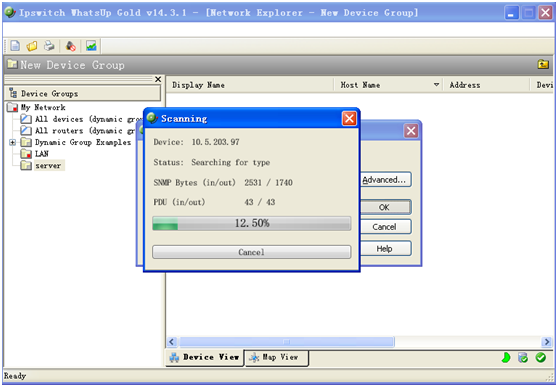
Task: Click the left arrow of horizontal scrollbar
Action: [172, 342]
